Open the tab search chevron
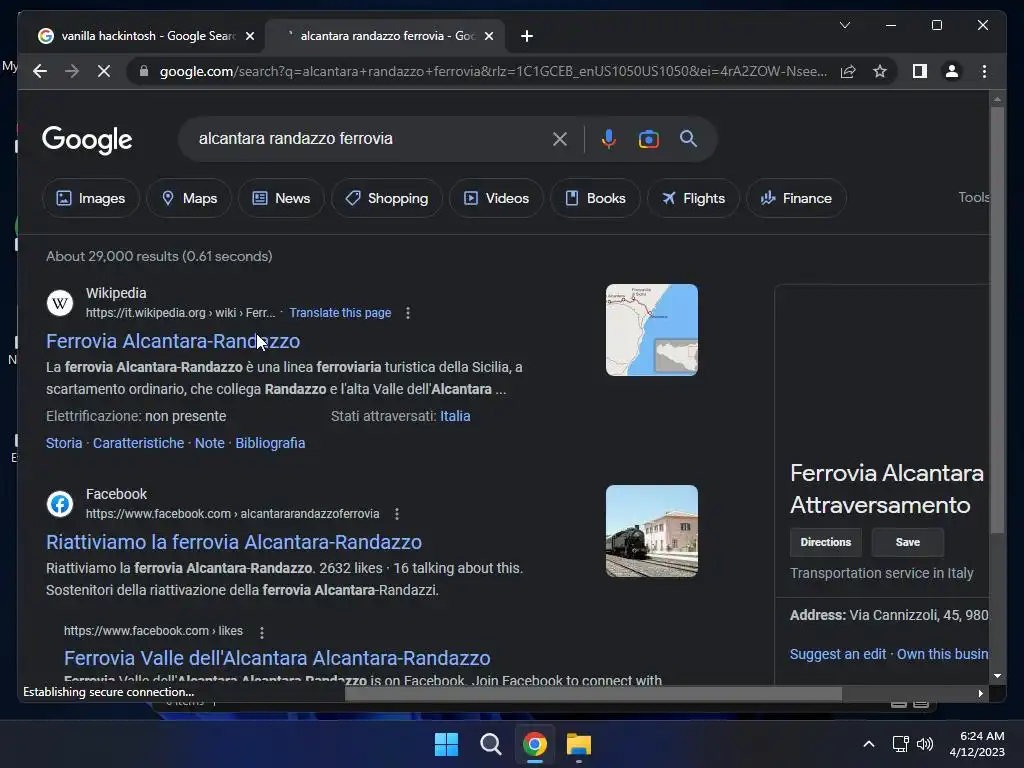This screenshot has height=768, width=1024. click(844, 25)
